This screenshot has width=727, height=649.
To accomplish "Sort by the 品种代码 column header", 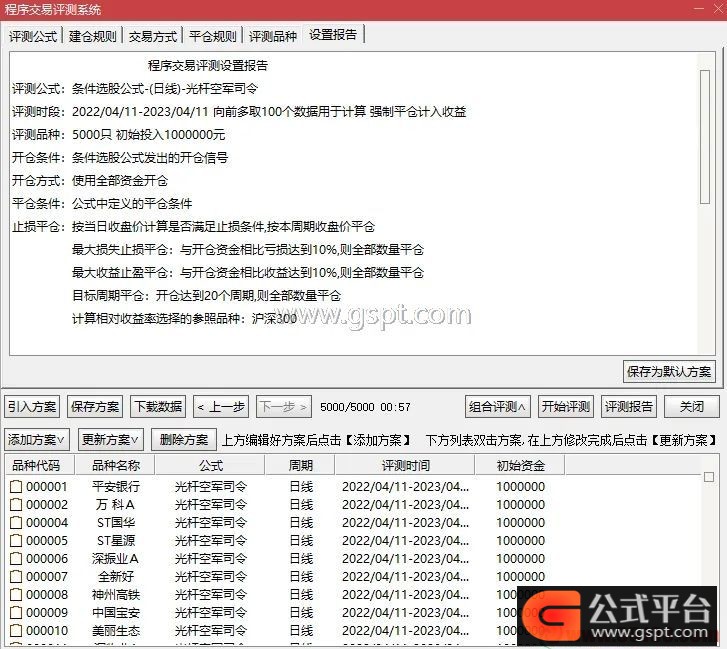I will (39, 465).
